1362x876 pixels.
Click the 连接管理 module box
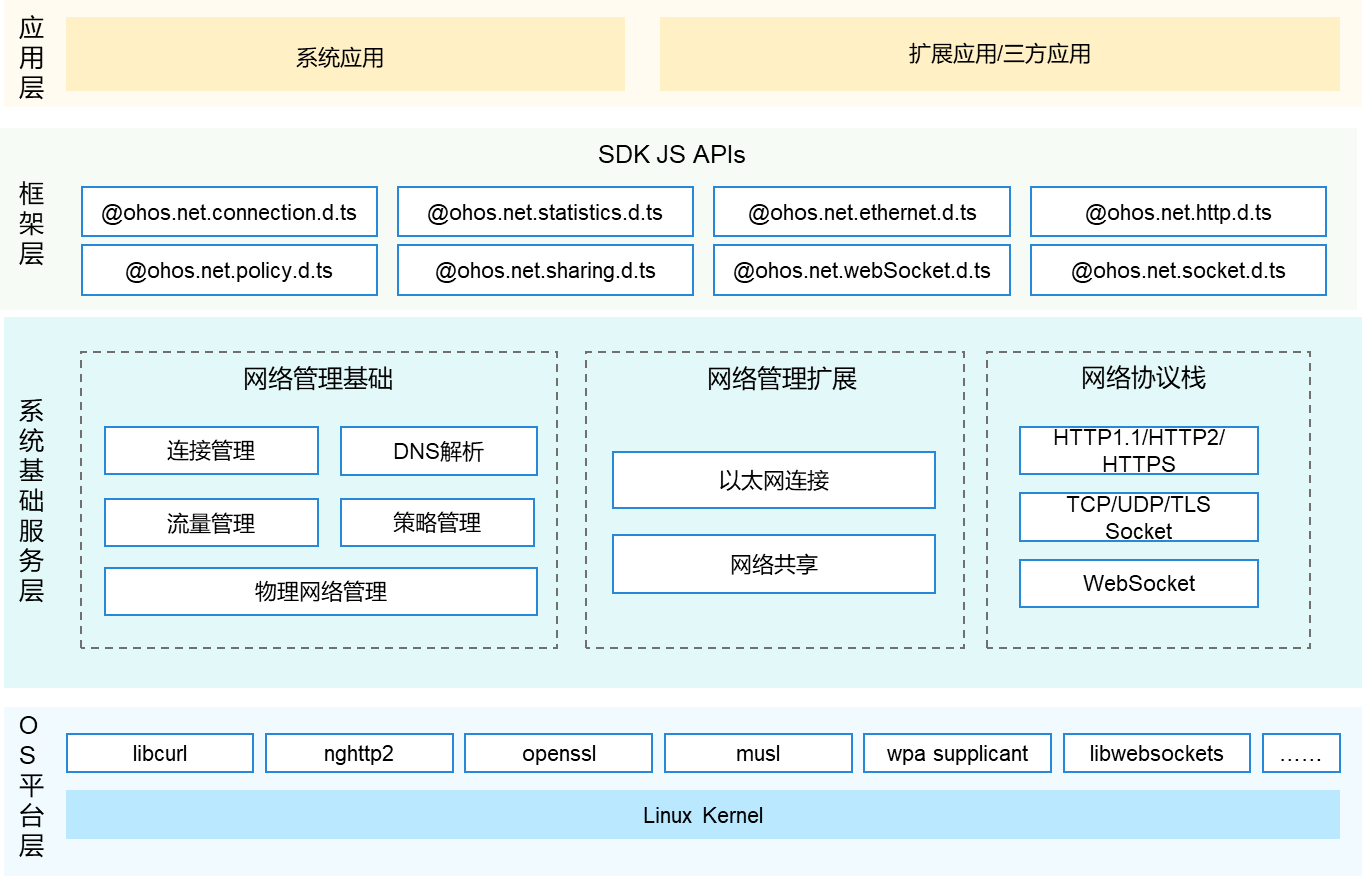pyautogui.click(x=211, y=451)
